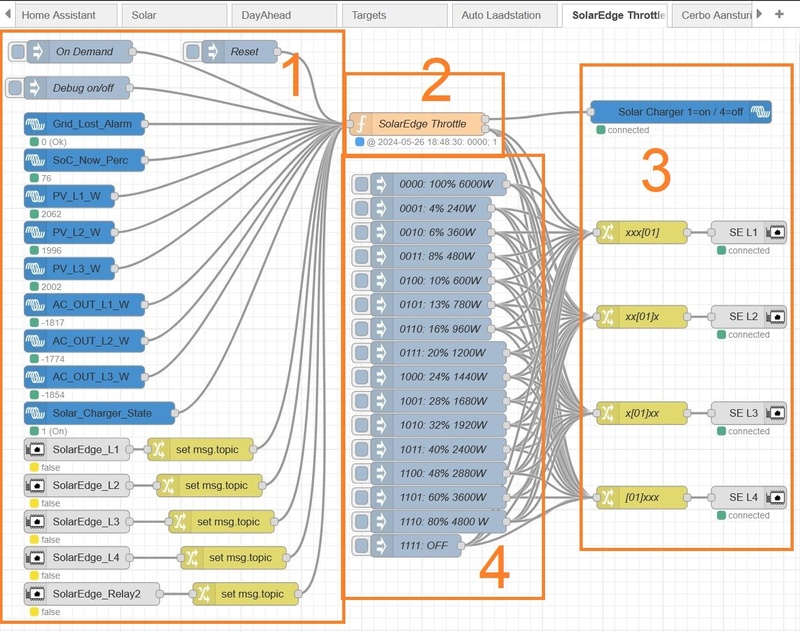Open the Targets tab

click(x=394, y=15)
